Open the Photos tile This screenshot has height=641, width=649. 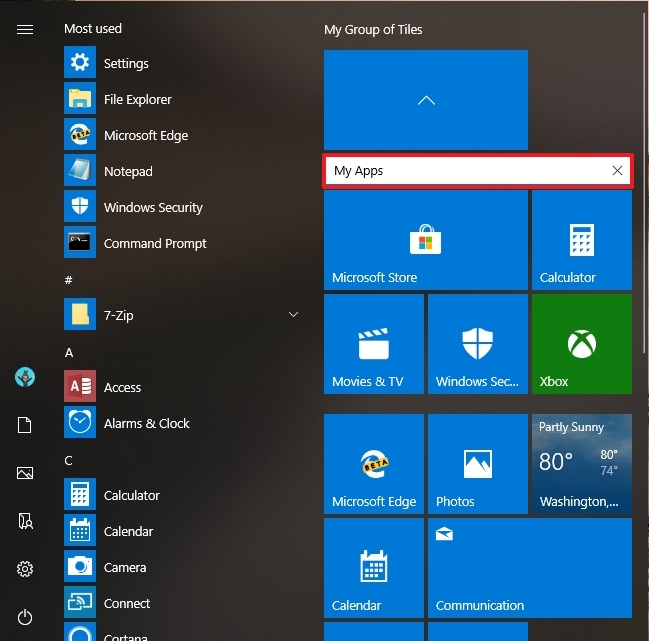(x=478, y=464)
